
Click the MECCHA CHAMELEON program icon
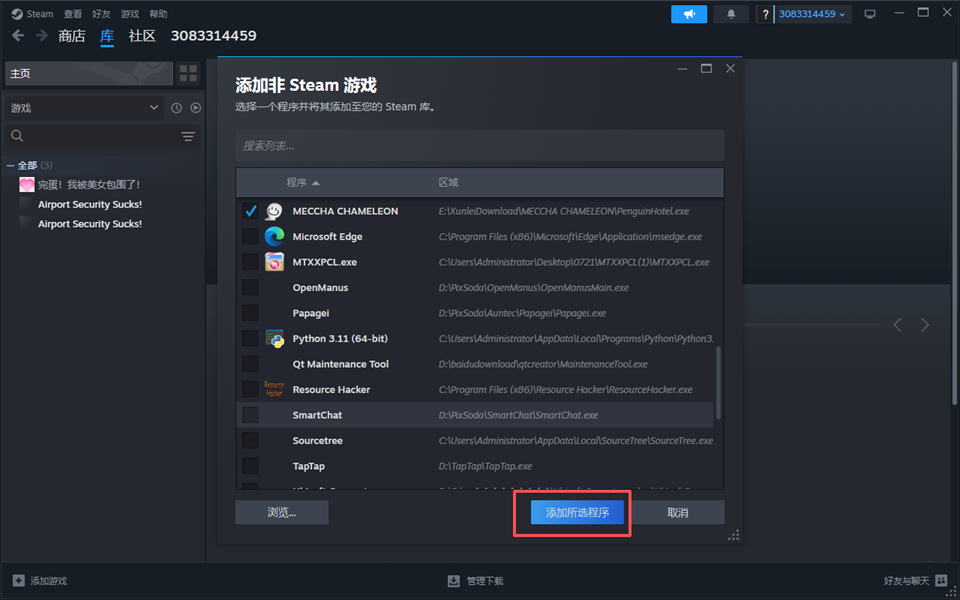tap(274, 211)
